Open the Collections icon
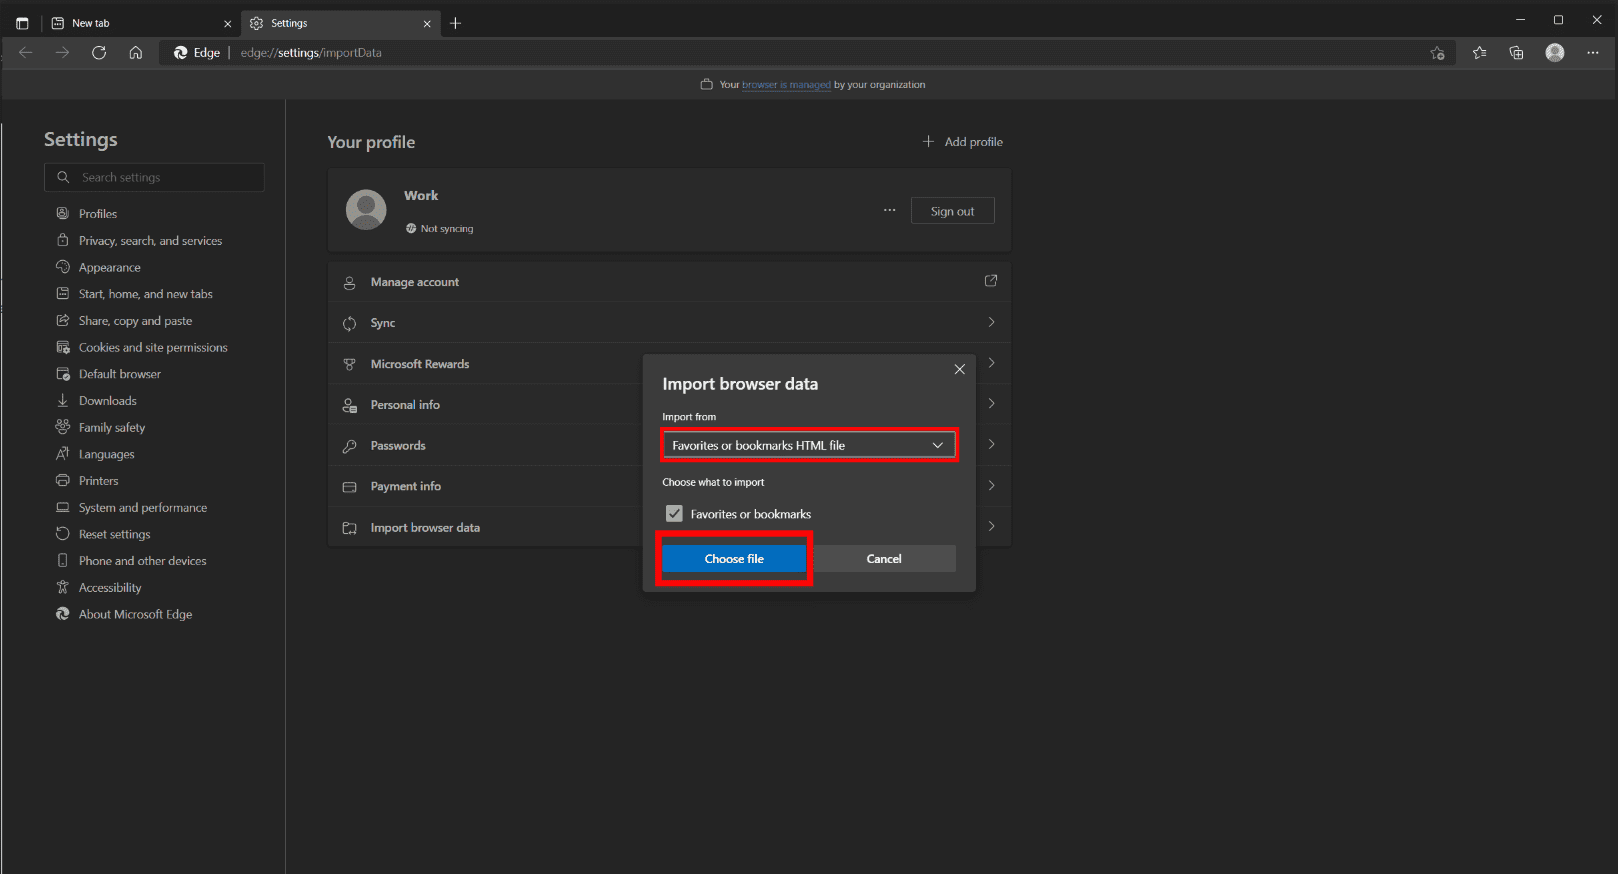 (x=1516, y=53)
